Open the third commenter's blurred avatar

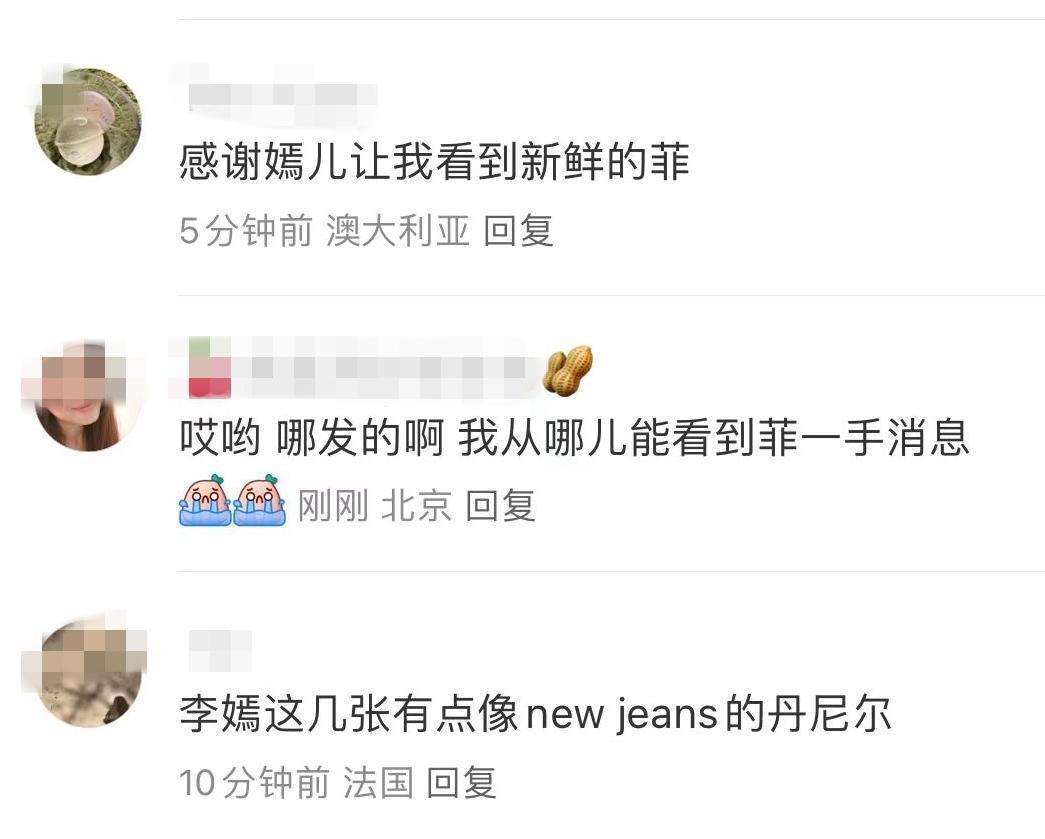pyautogui.click(x=90, y=673)
